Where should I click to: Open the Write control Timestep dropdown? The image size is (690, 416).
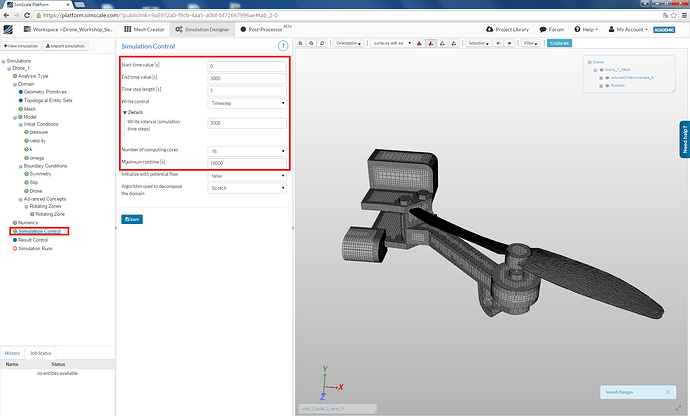click(246, 102)
